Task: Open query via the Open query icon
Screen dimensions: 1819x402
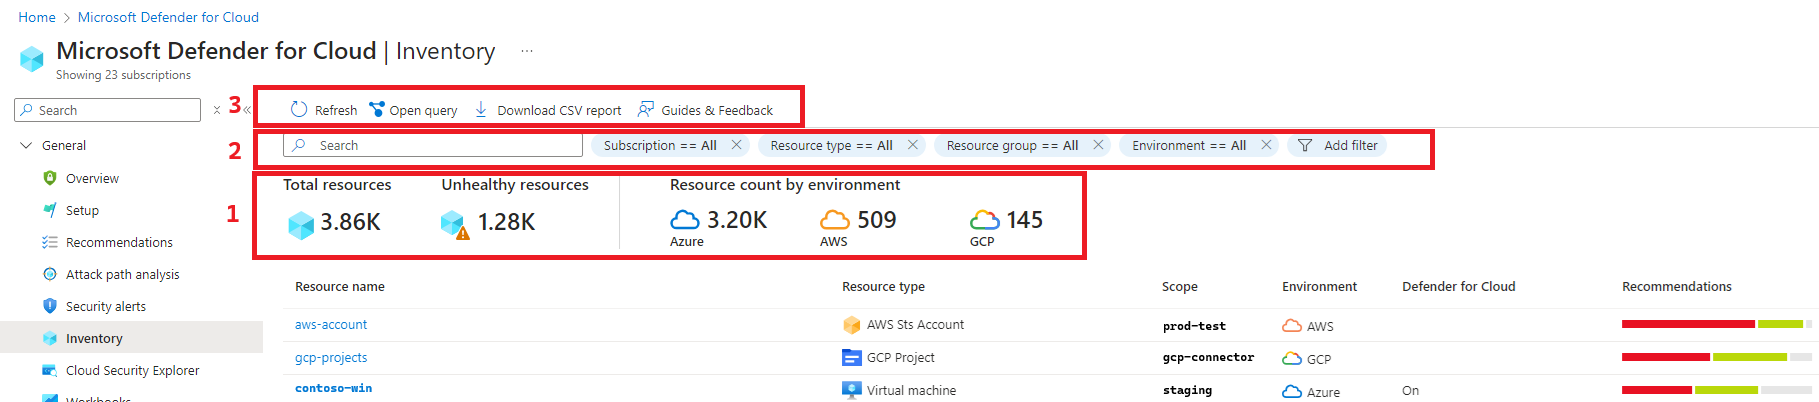Action: 377,110
